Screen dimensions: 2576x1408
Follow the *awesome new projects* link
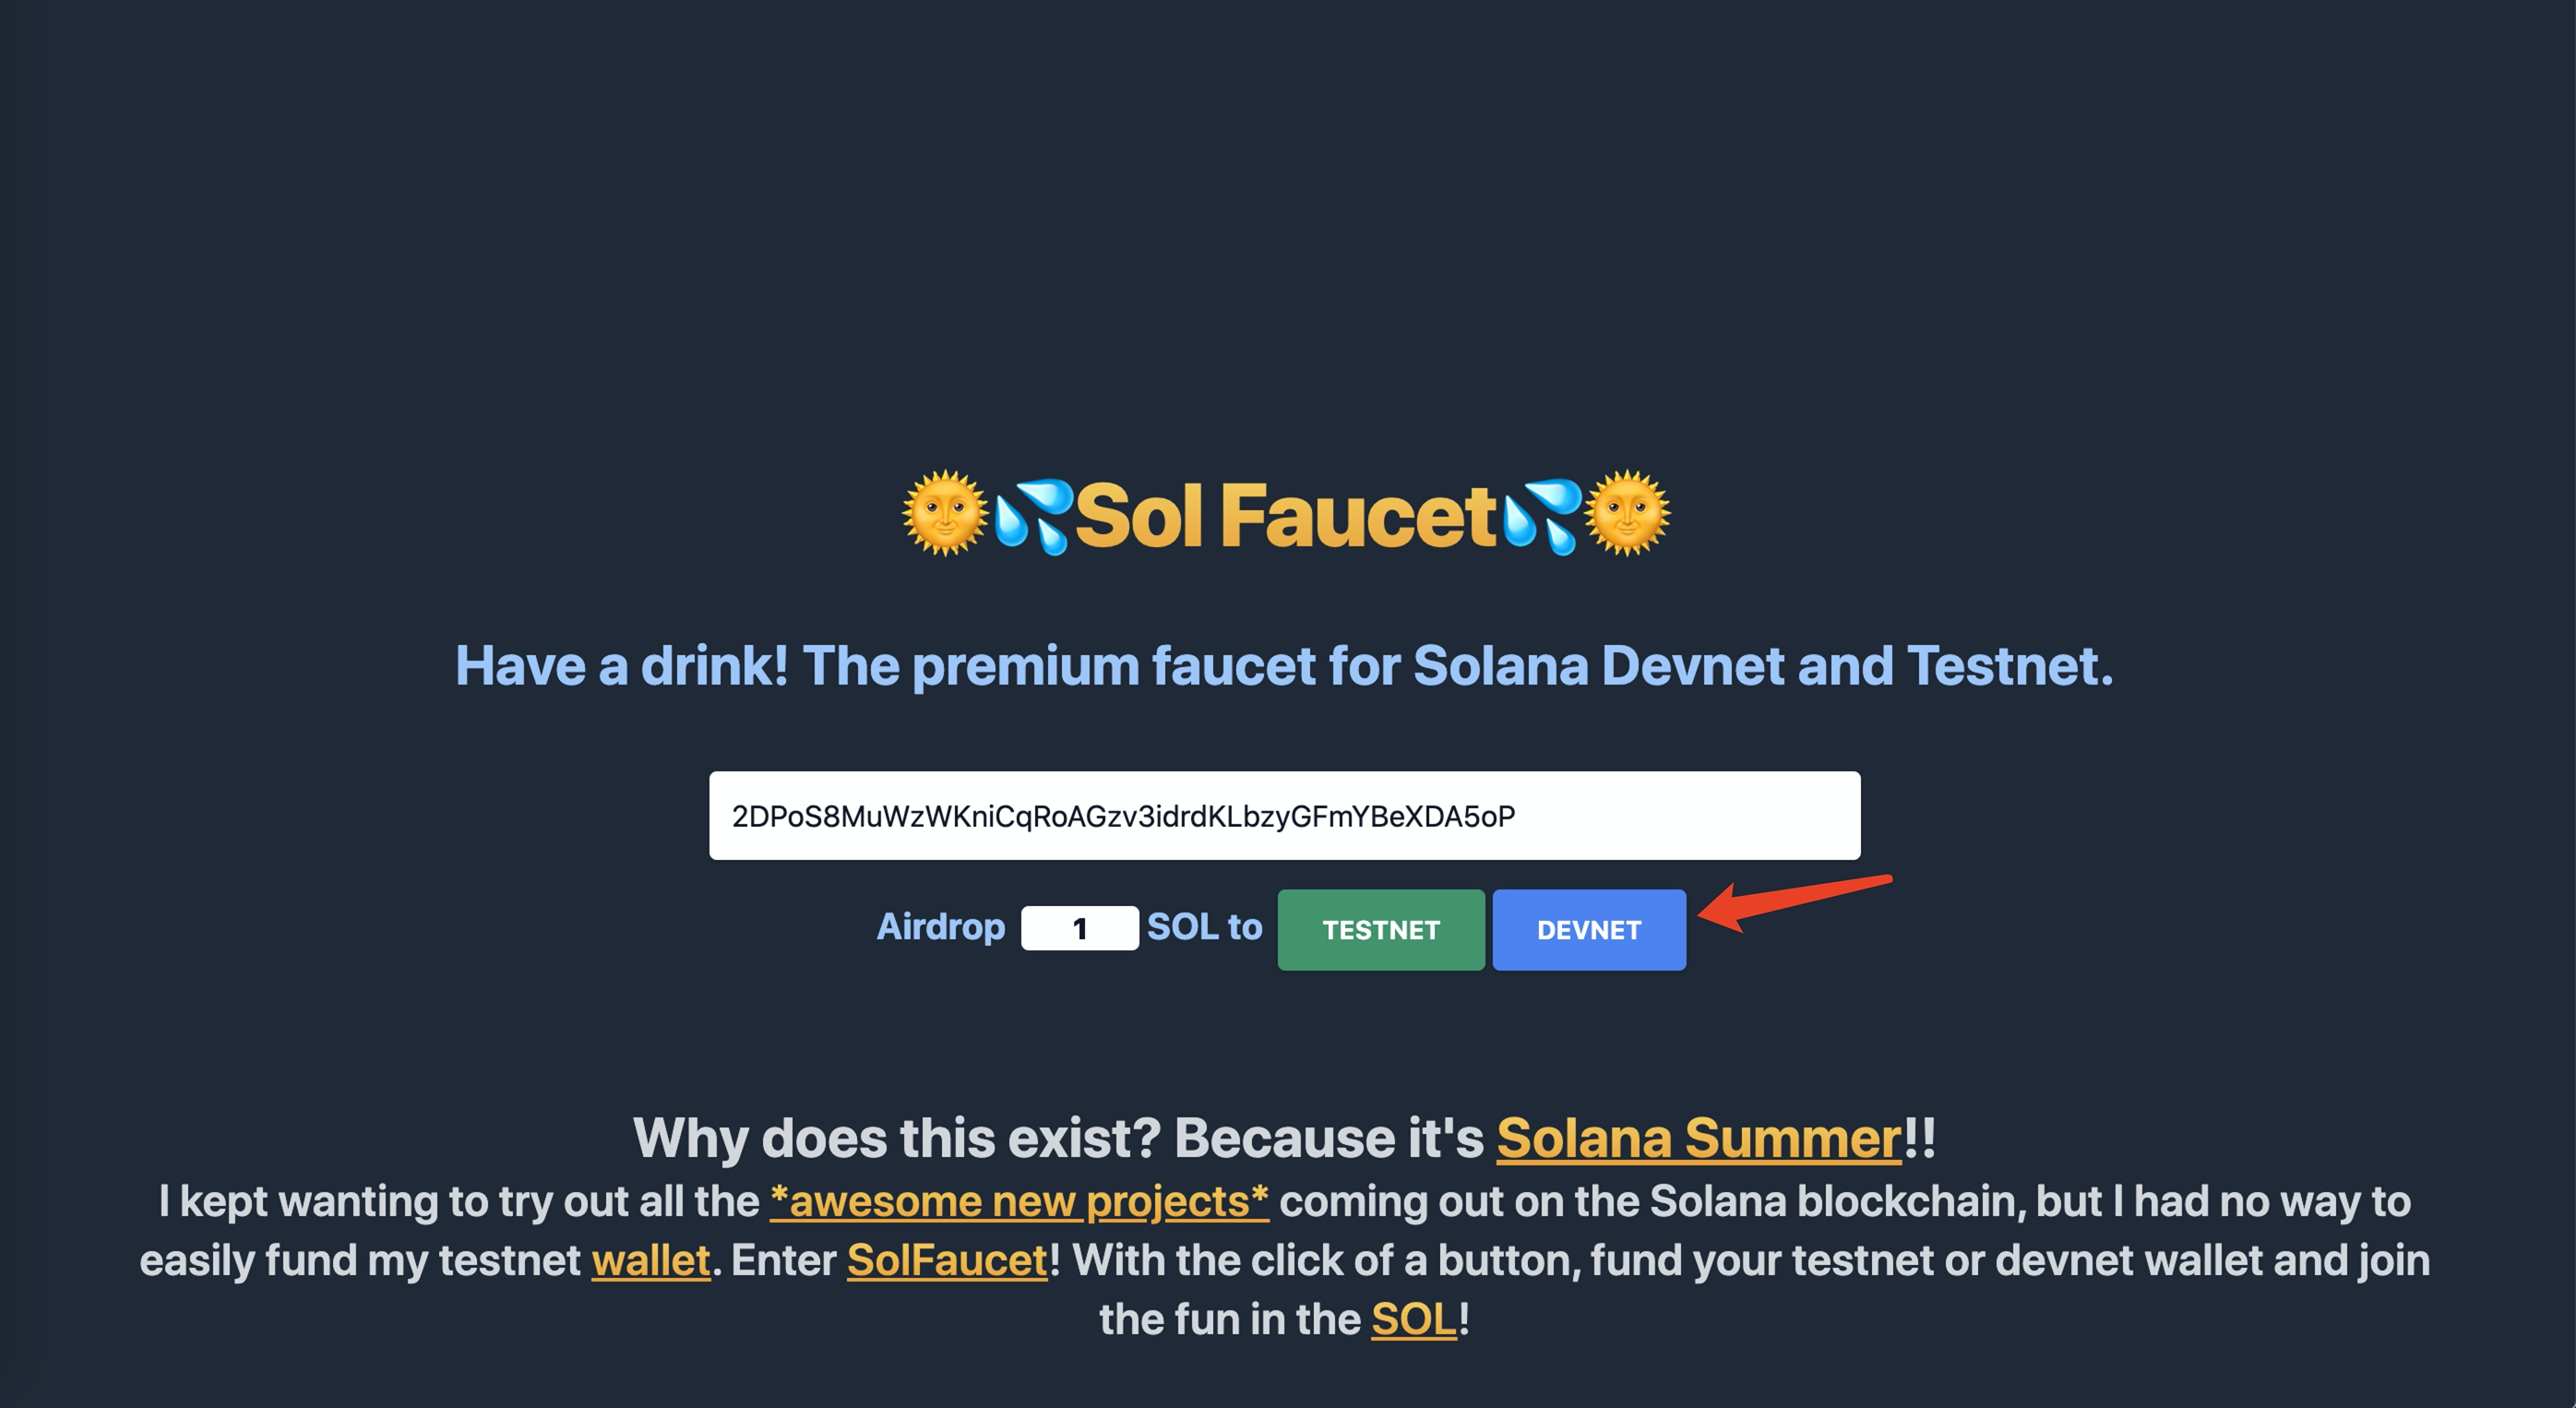[x=1018, y=1201]
